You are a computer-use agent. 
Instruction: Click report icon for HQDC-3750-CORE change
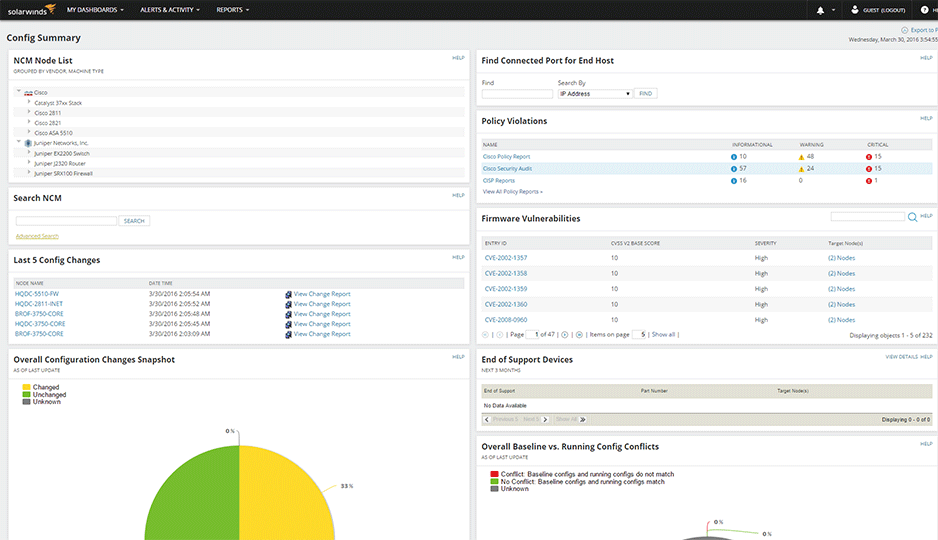288,324
